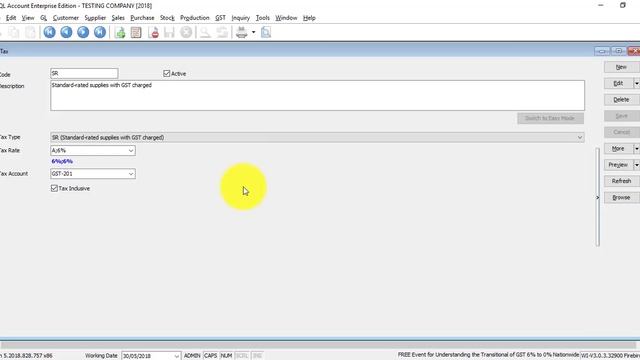Click the New button
Image resolution: width=640 pixels, height=360 pixels.
pyautogui.click(x=621, y=67)
